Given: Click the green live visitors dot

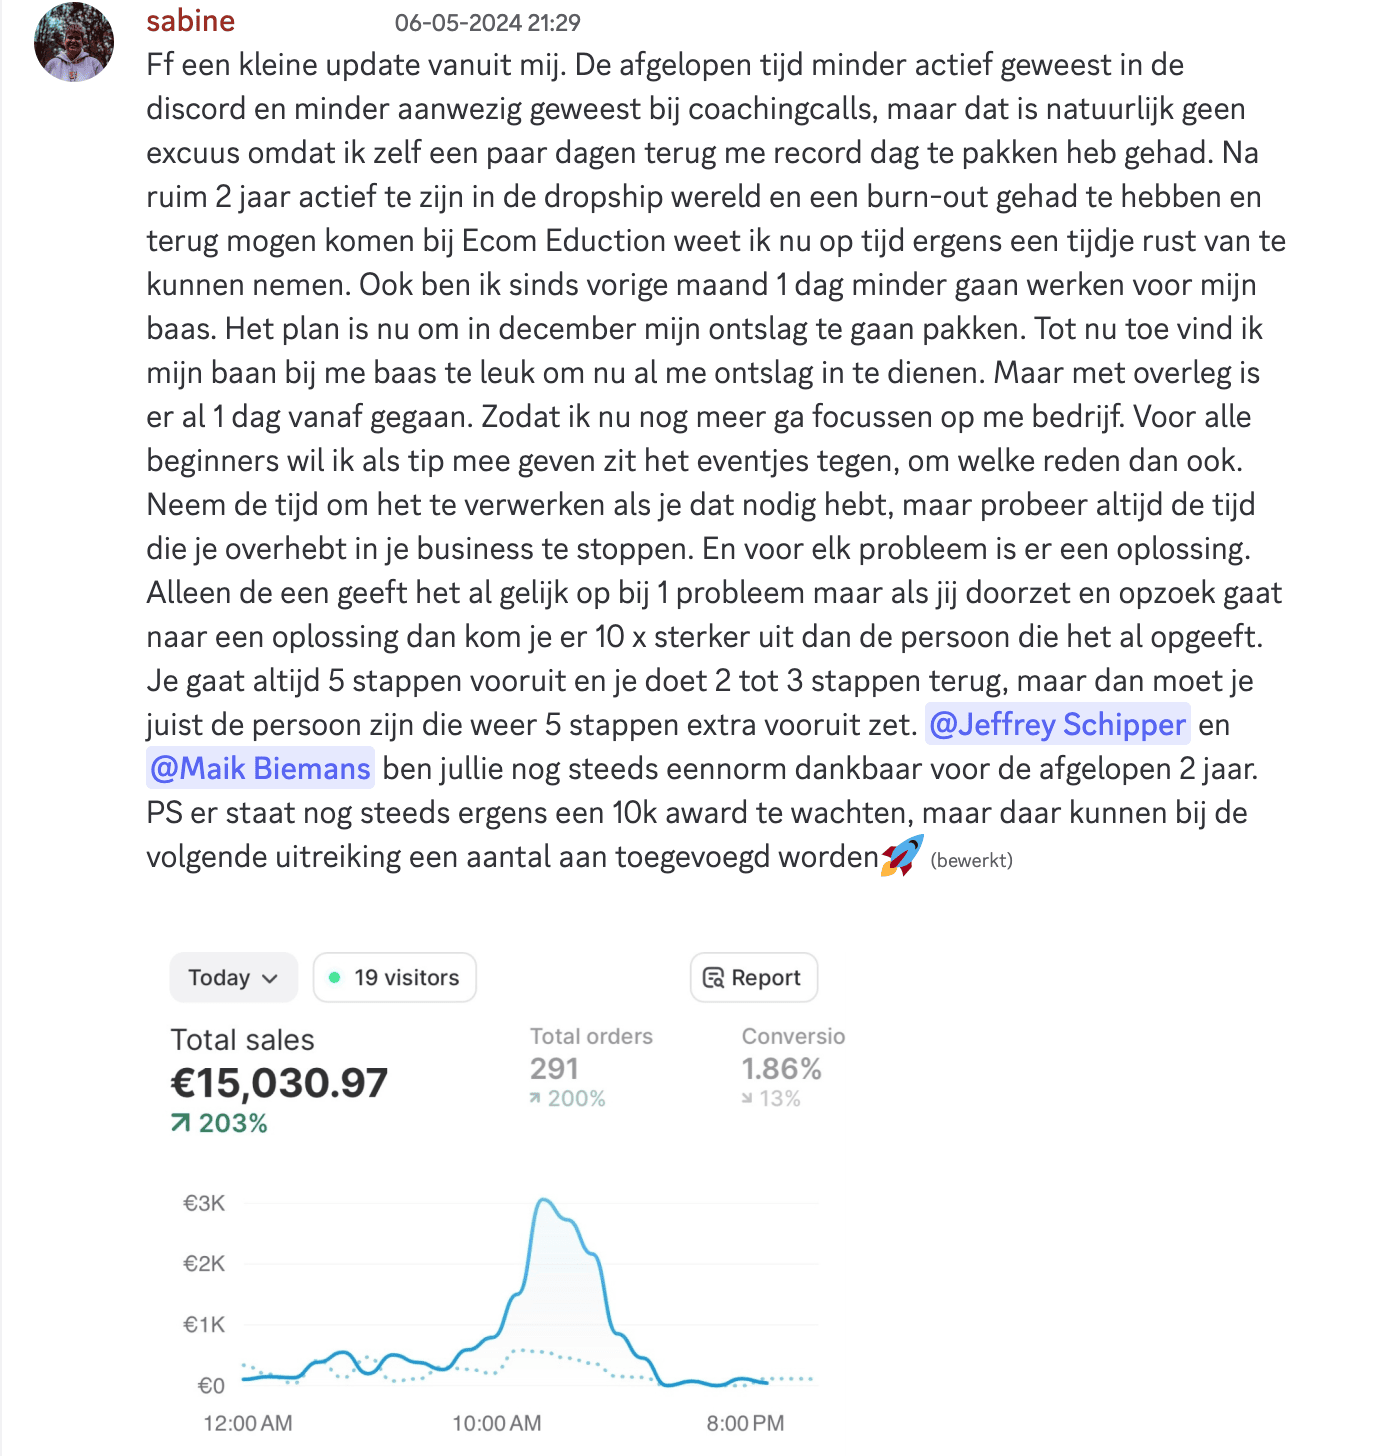Looking at the screenshot, I should point(335,977).
